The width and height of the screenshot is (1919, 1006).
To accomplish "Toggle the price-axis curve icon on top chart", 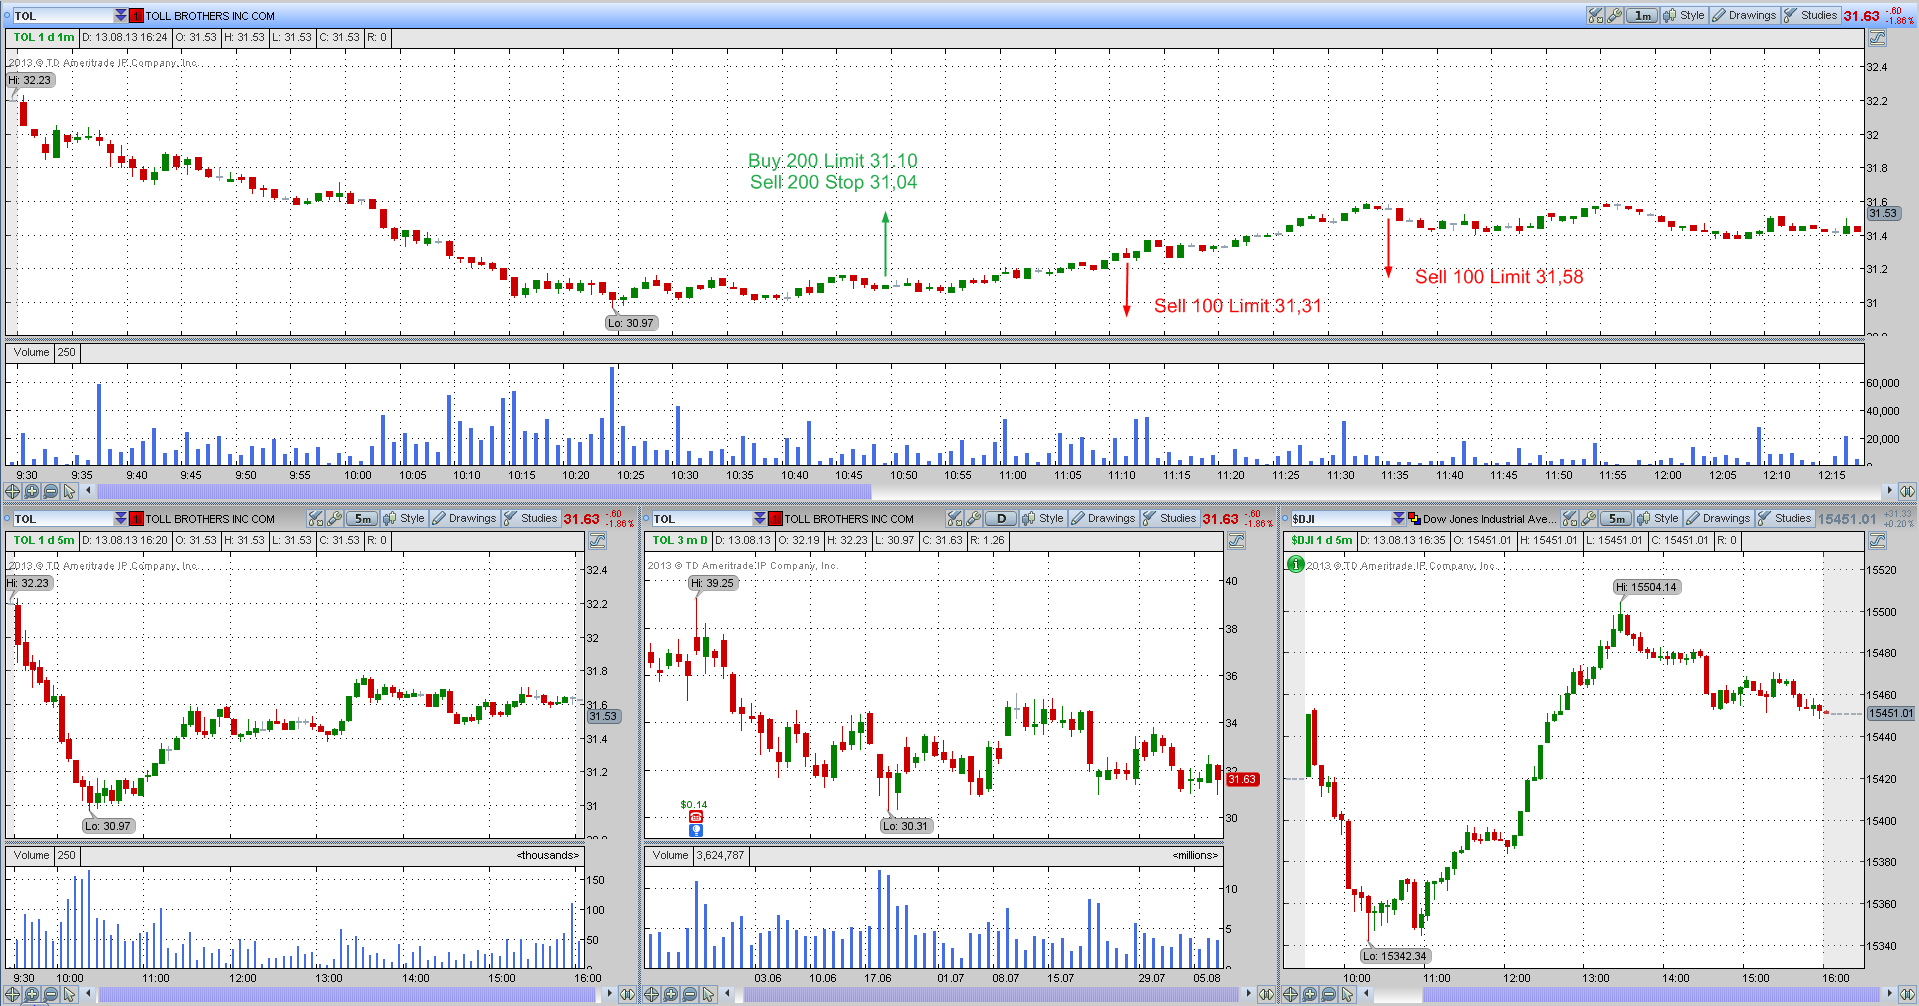I will pos(1877,38).
